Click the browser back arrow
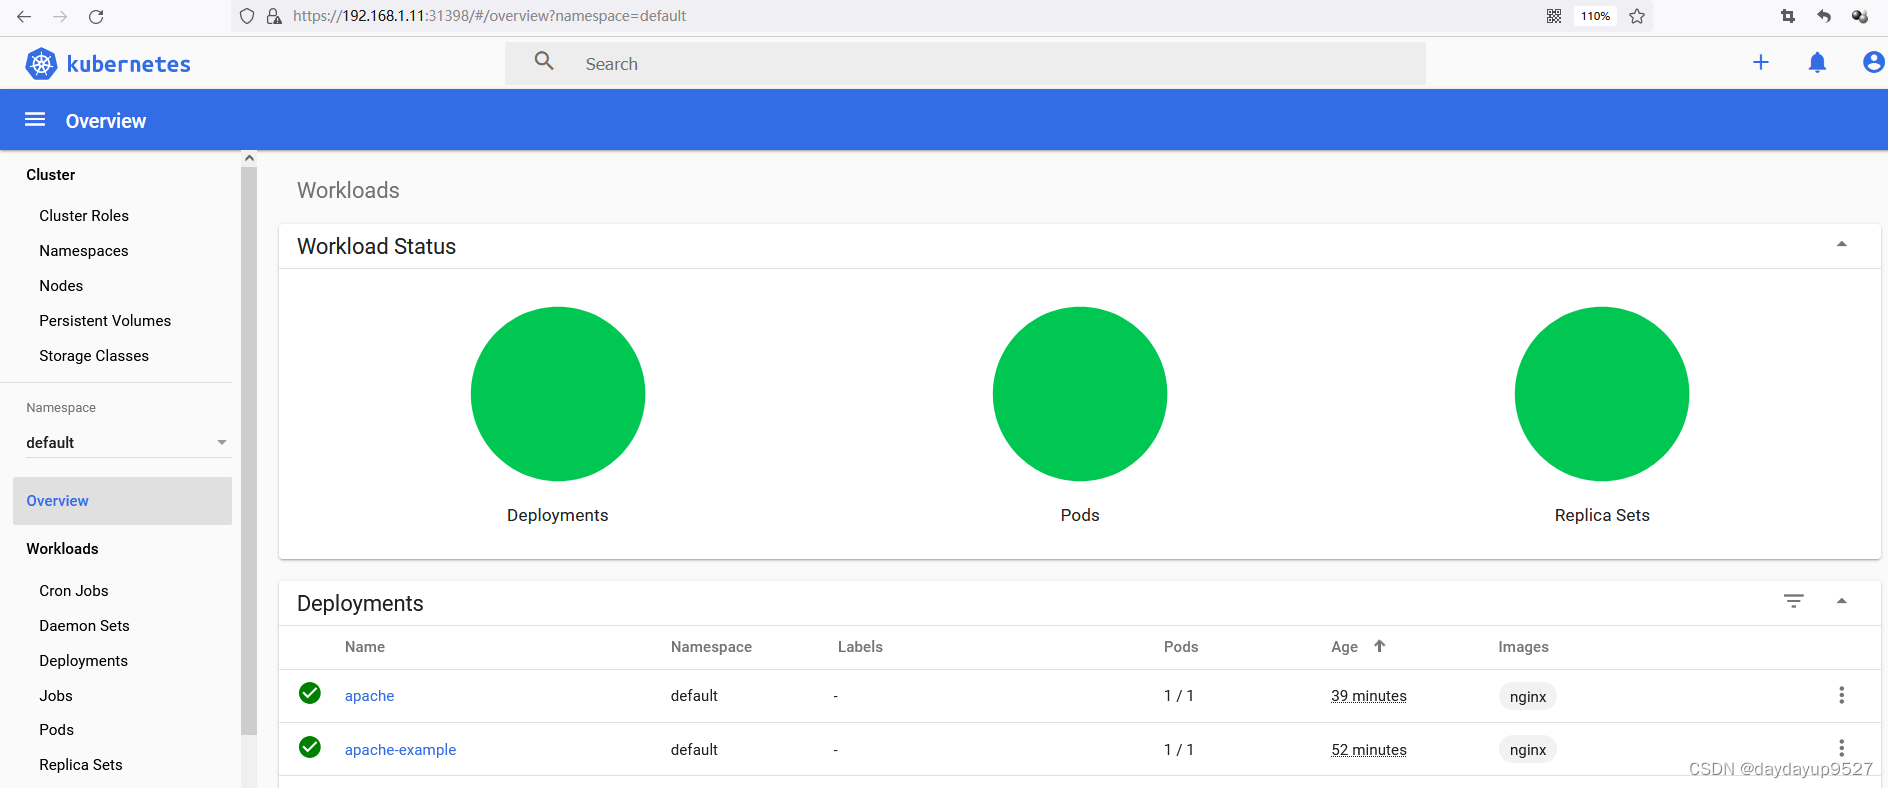 24,16
